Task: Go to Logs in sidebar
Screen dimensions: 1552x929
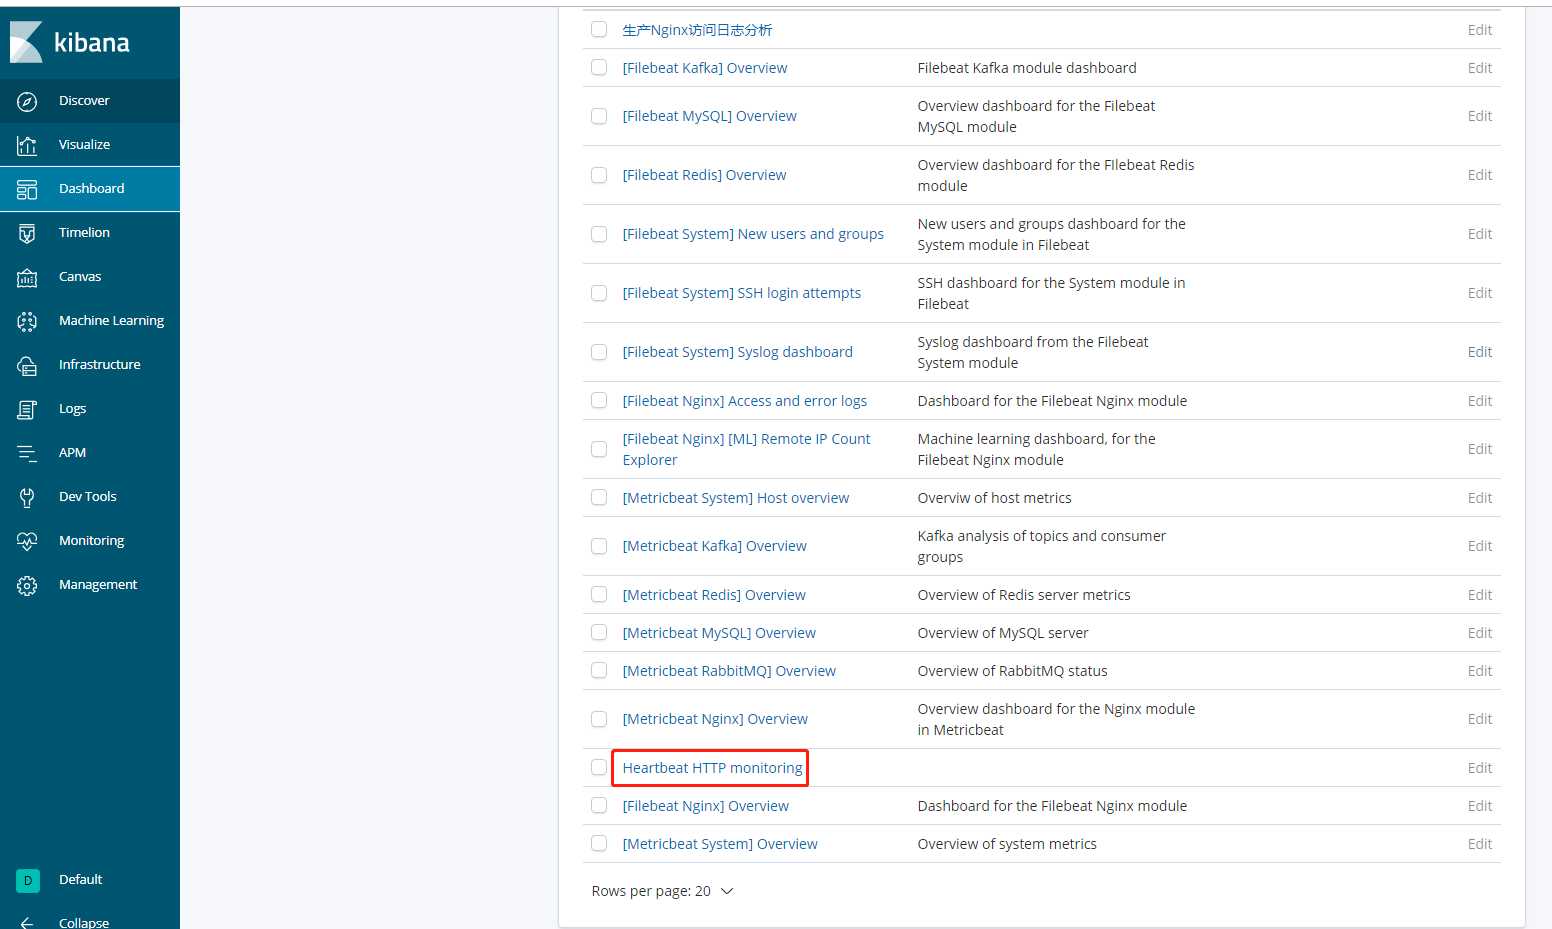Action: [x=72, y=409]
